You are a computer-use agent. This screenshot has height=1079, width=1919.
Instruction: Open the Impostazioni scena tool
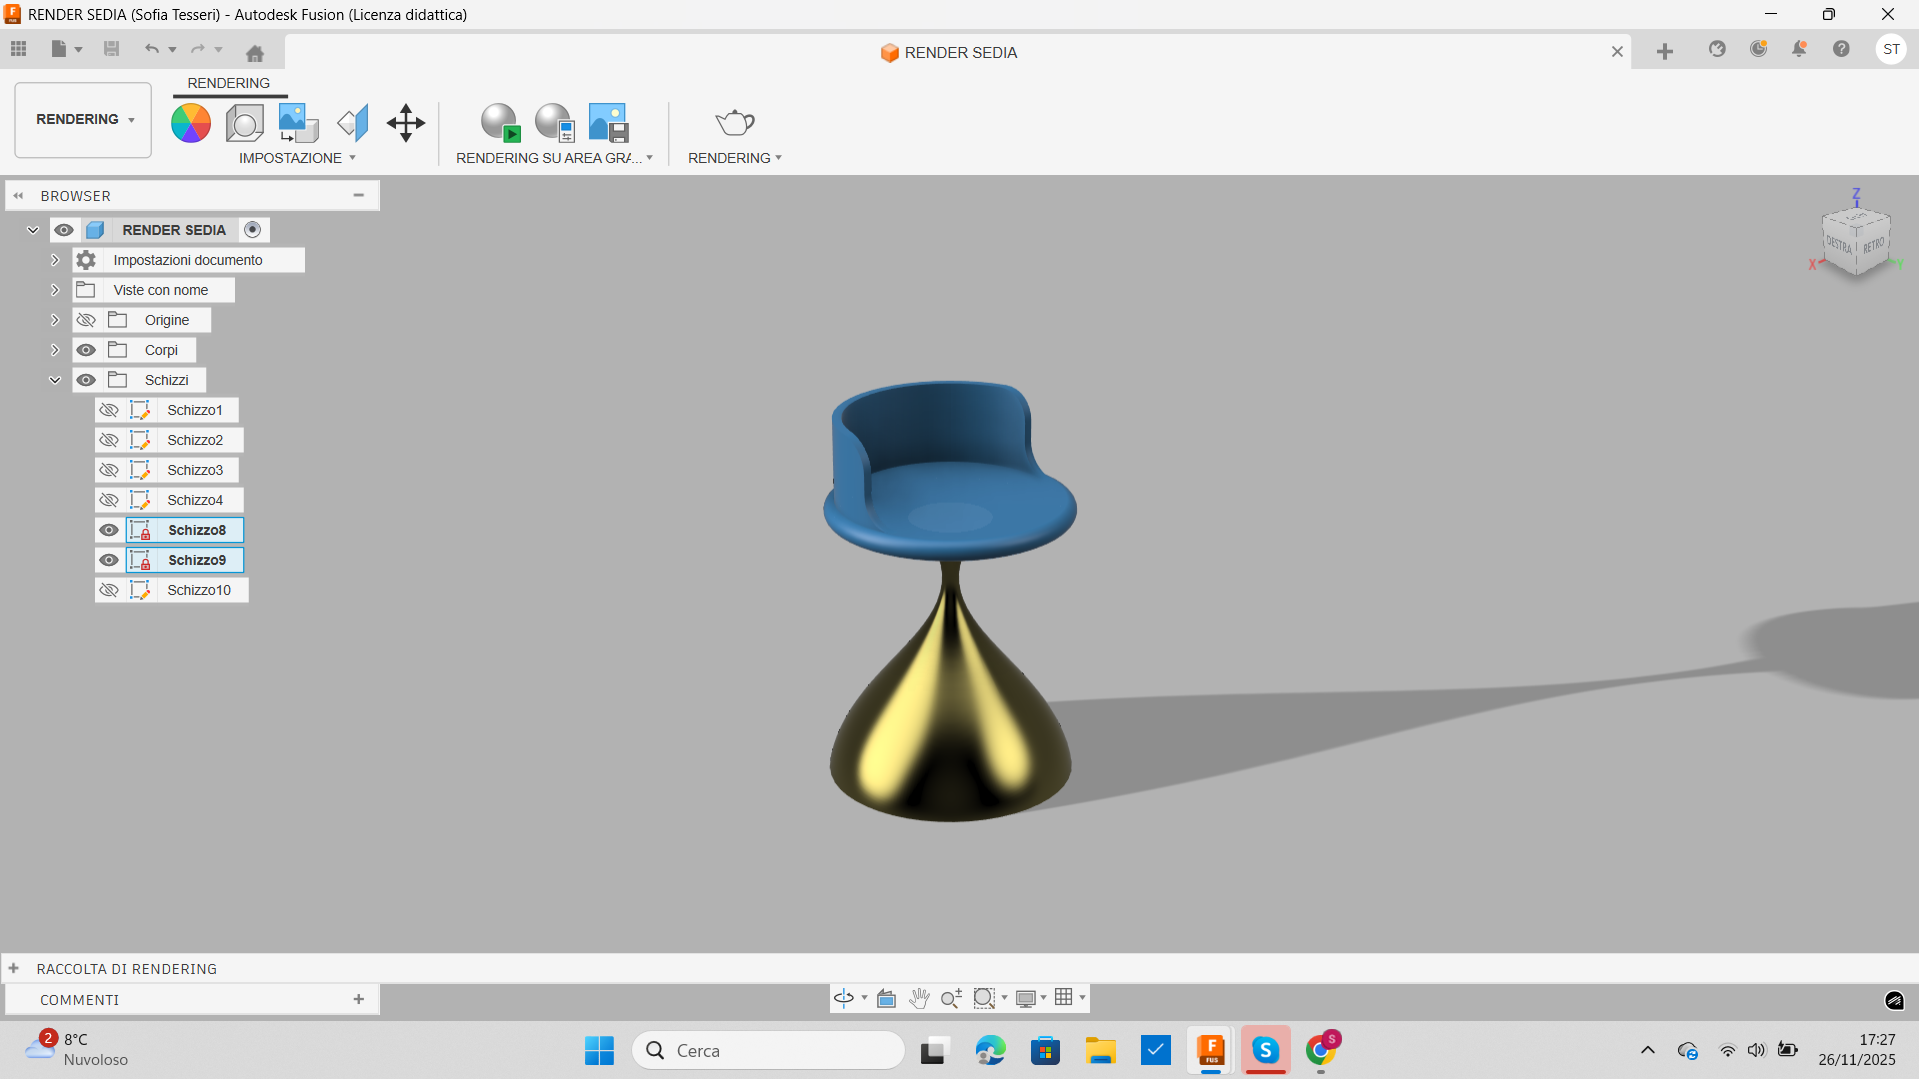point(244,123)
